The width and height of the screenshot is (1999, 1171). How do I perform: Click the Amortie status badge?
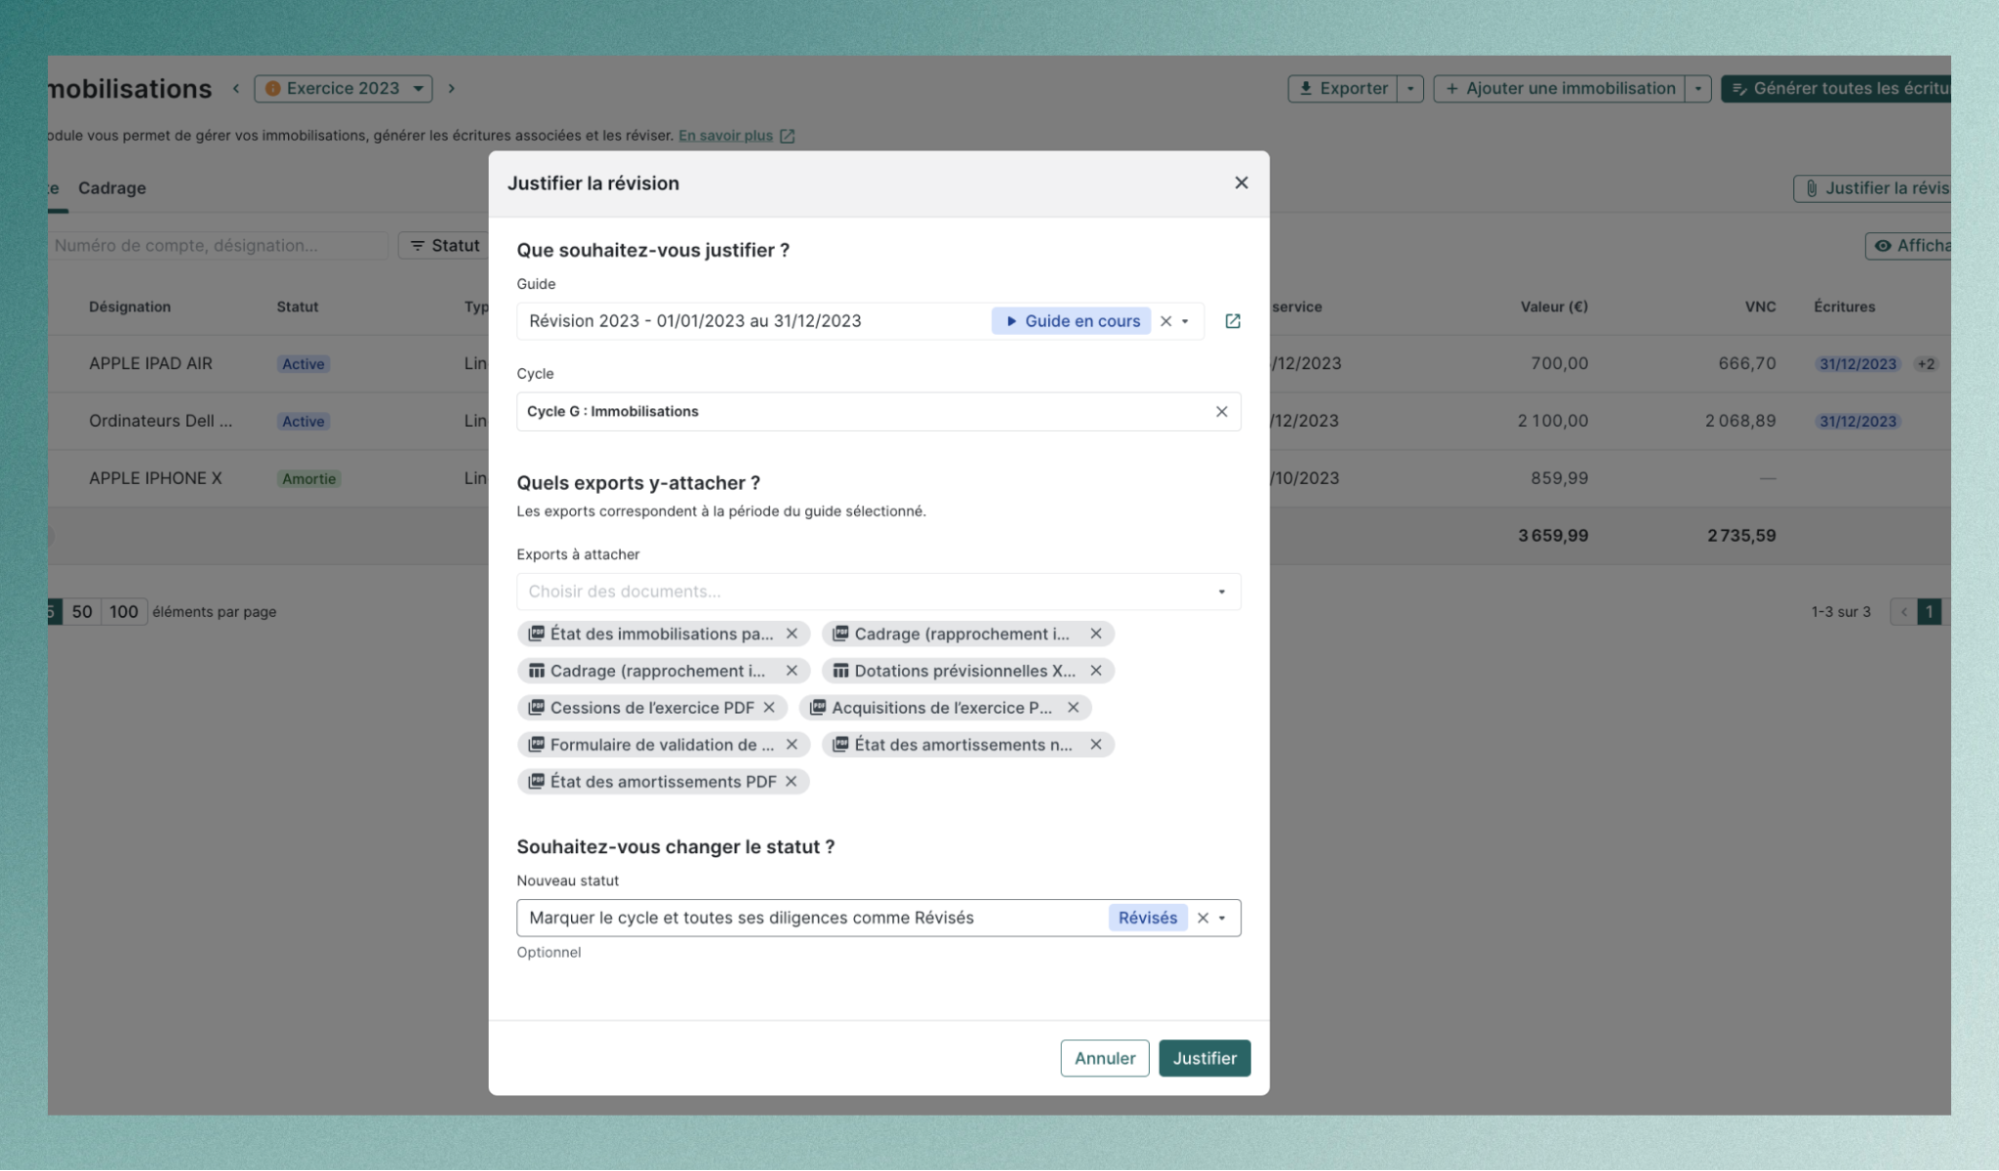tap(309, 479)
